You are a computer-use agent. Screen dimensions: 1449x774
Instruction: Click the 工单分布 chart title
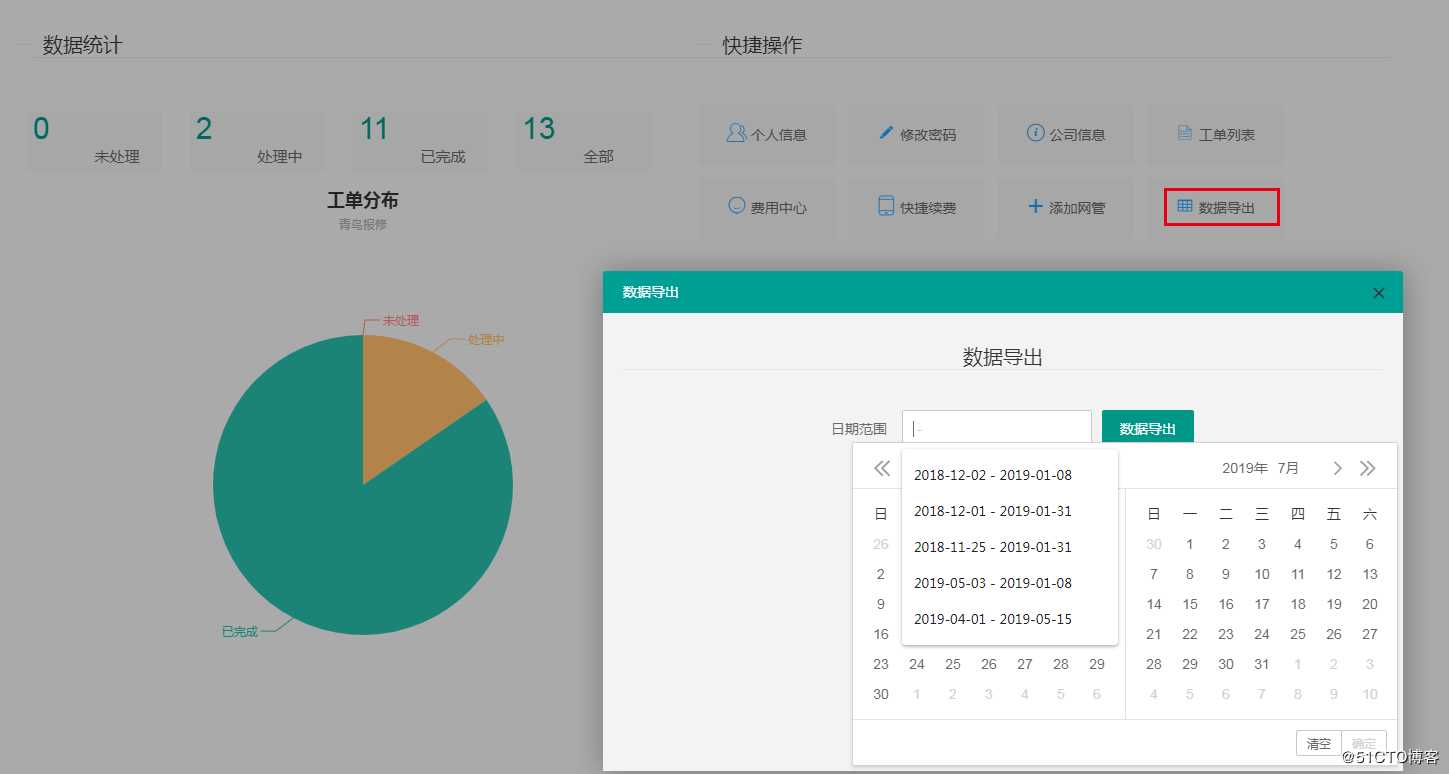click(363, 201)
